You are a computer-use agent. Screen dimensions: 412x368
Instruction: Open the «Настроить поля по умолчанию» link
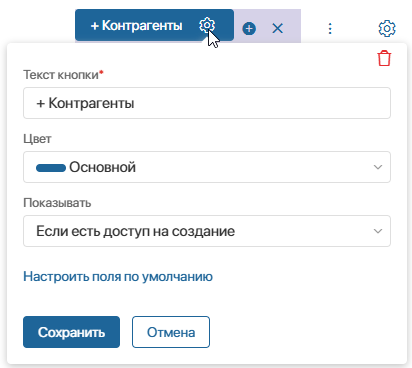click(x=118, y=277)
